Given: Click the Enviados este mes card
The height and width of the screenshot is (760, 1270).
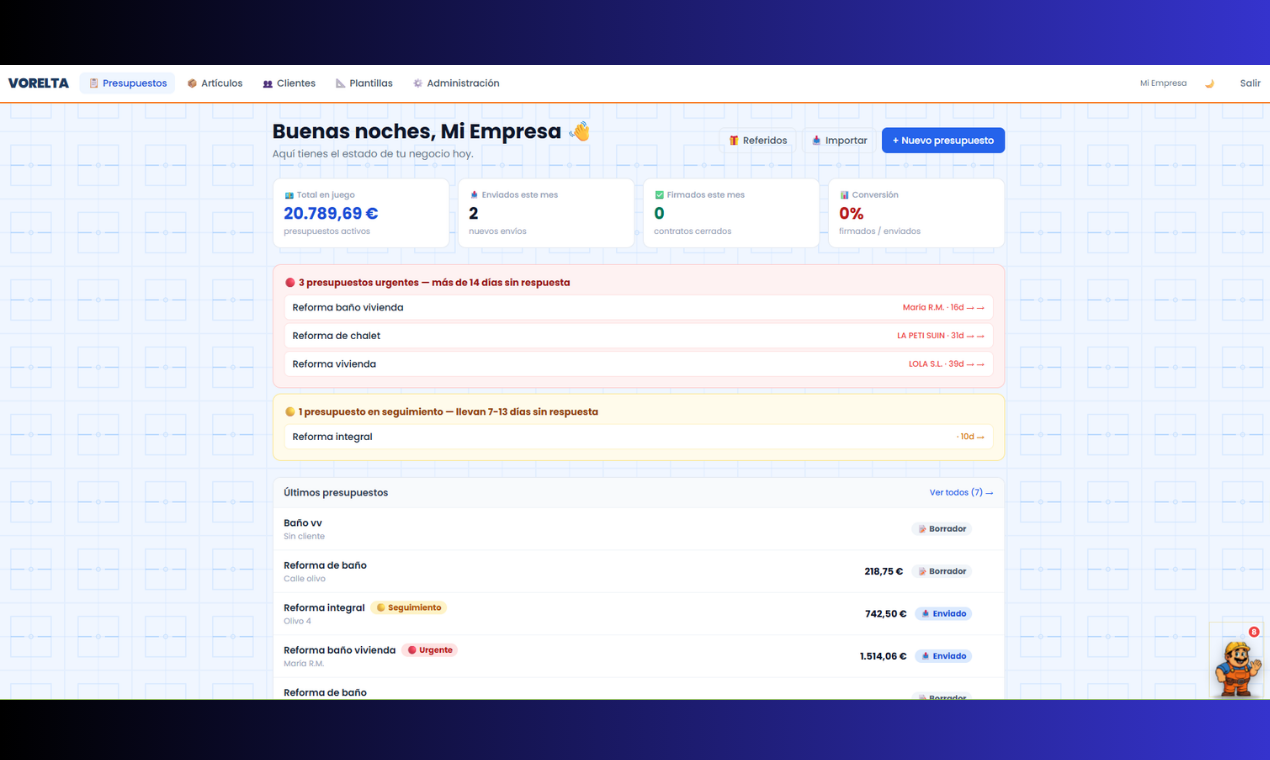Looking at the screenshot, I should (546, 213).
